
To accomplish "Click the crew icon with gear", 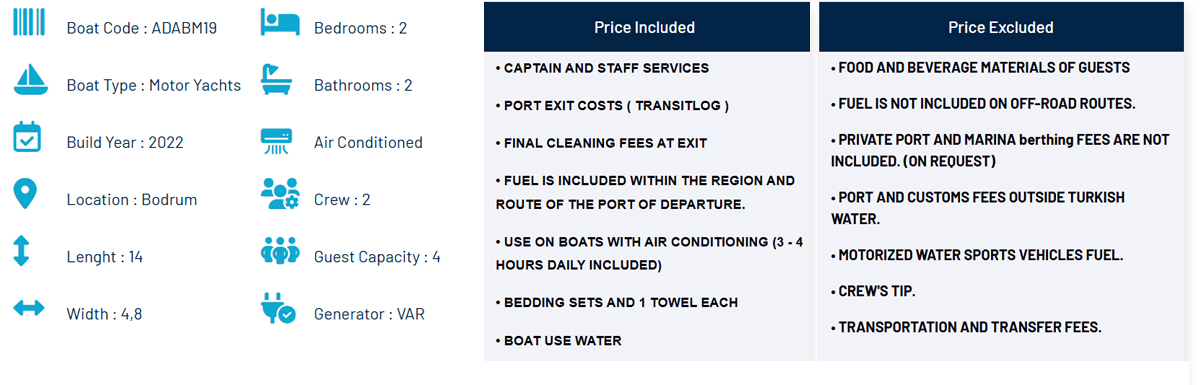I will 278,194.
